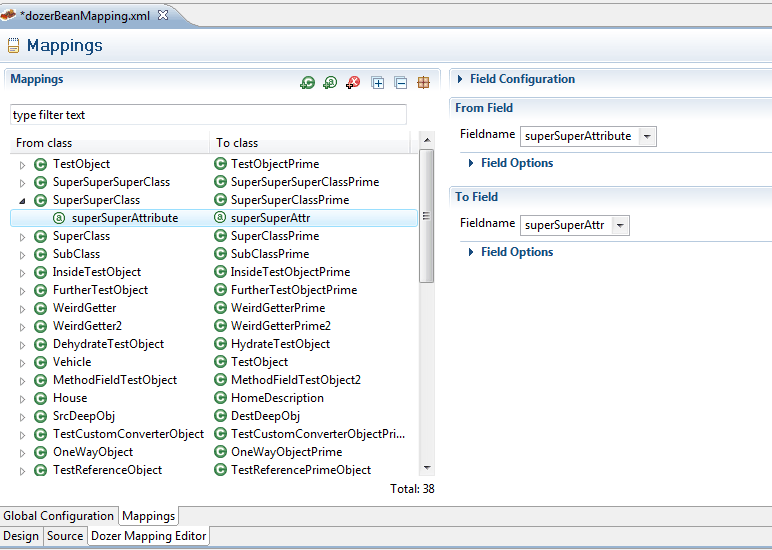Click the TestObjectPrime class icon

[220, 163]
